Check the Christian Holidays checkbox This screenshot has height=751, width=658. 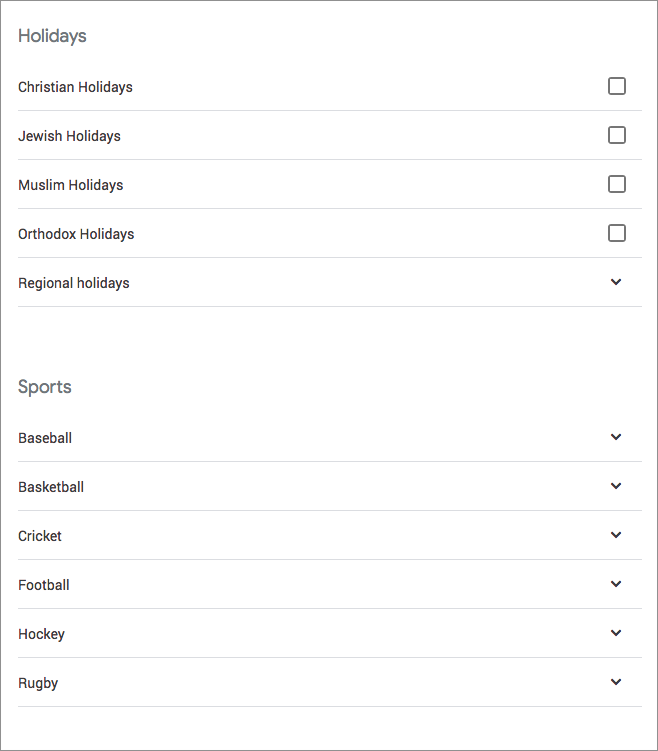point(616,86)
